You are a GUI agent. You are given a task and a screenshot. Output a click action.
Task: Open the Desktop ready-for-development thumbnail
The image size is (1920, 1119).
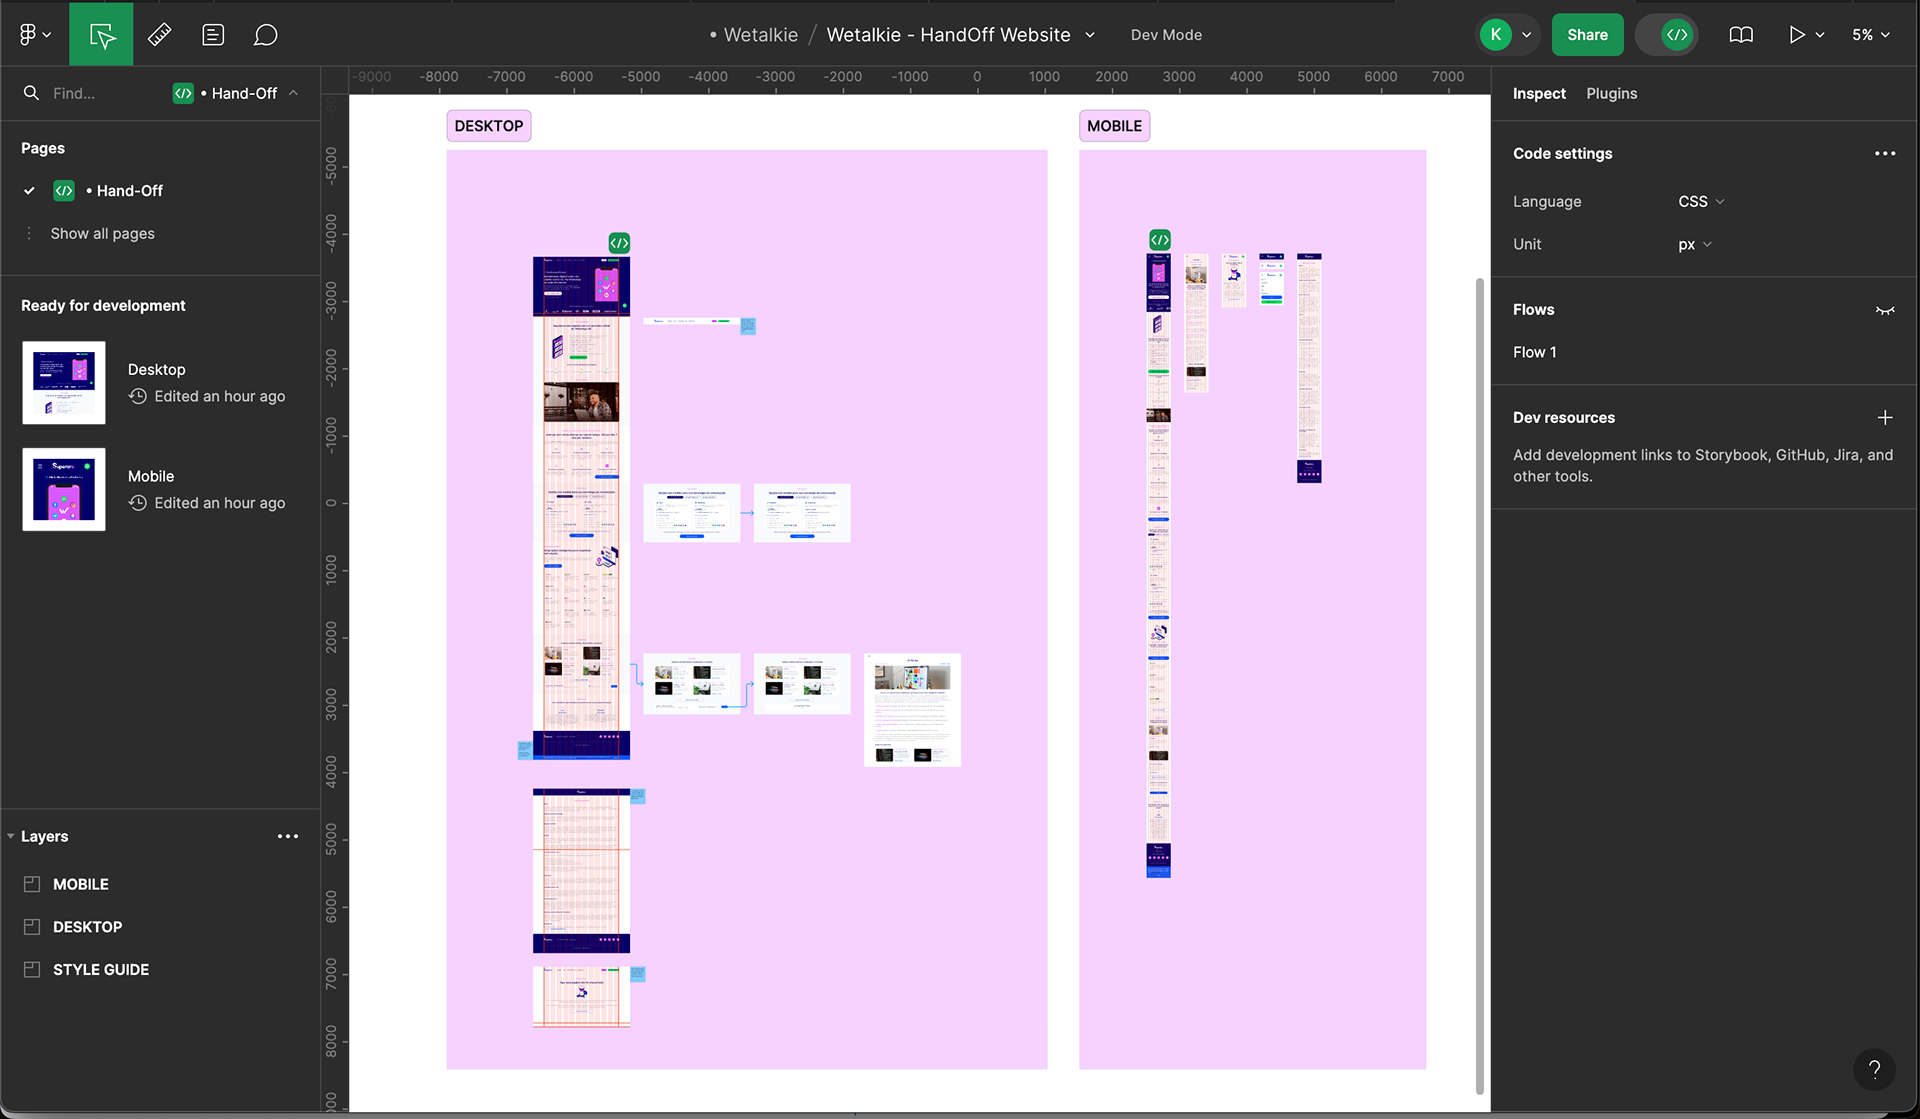64,383
